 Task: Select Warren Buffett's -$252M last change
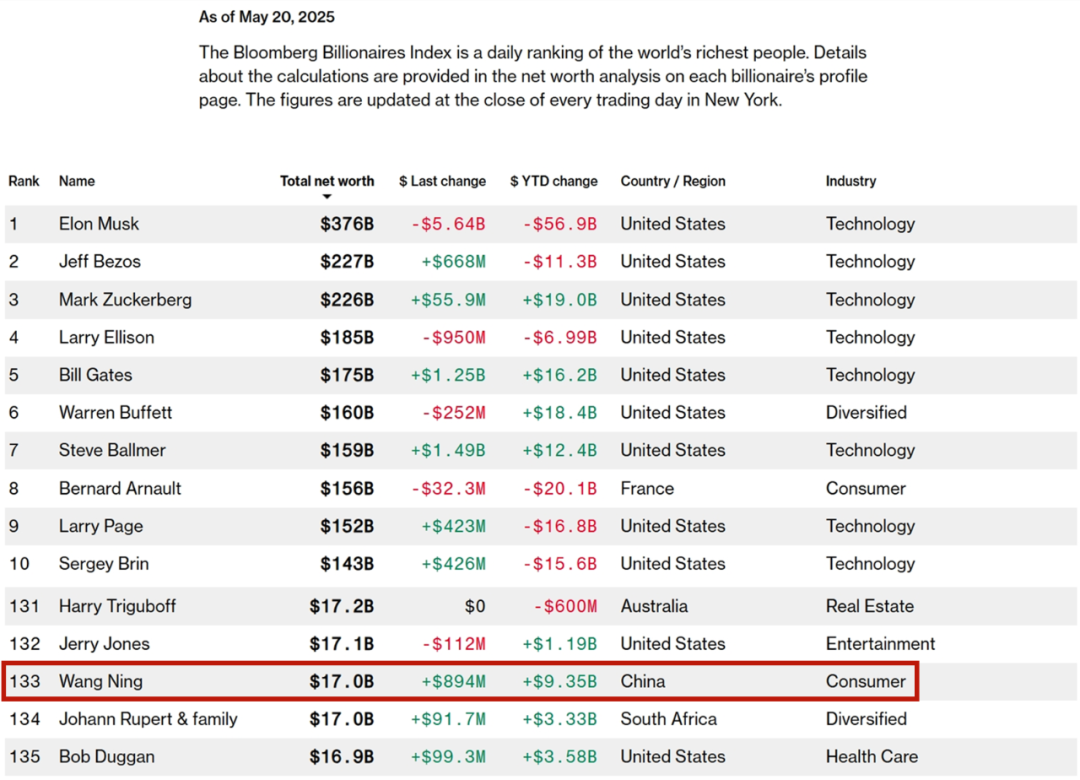click(453, 413)
